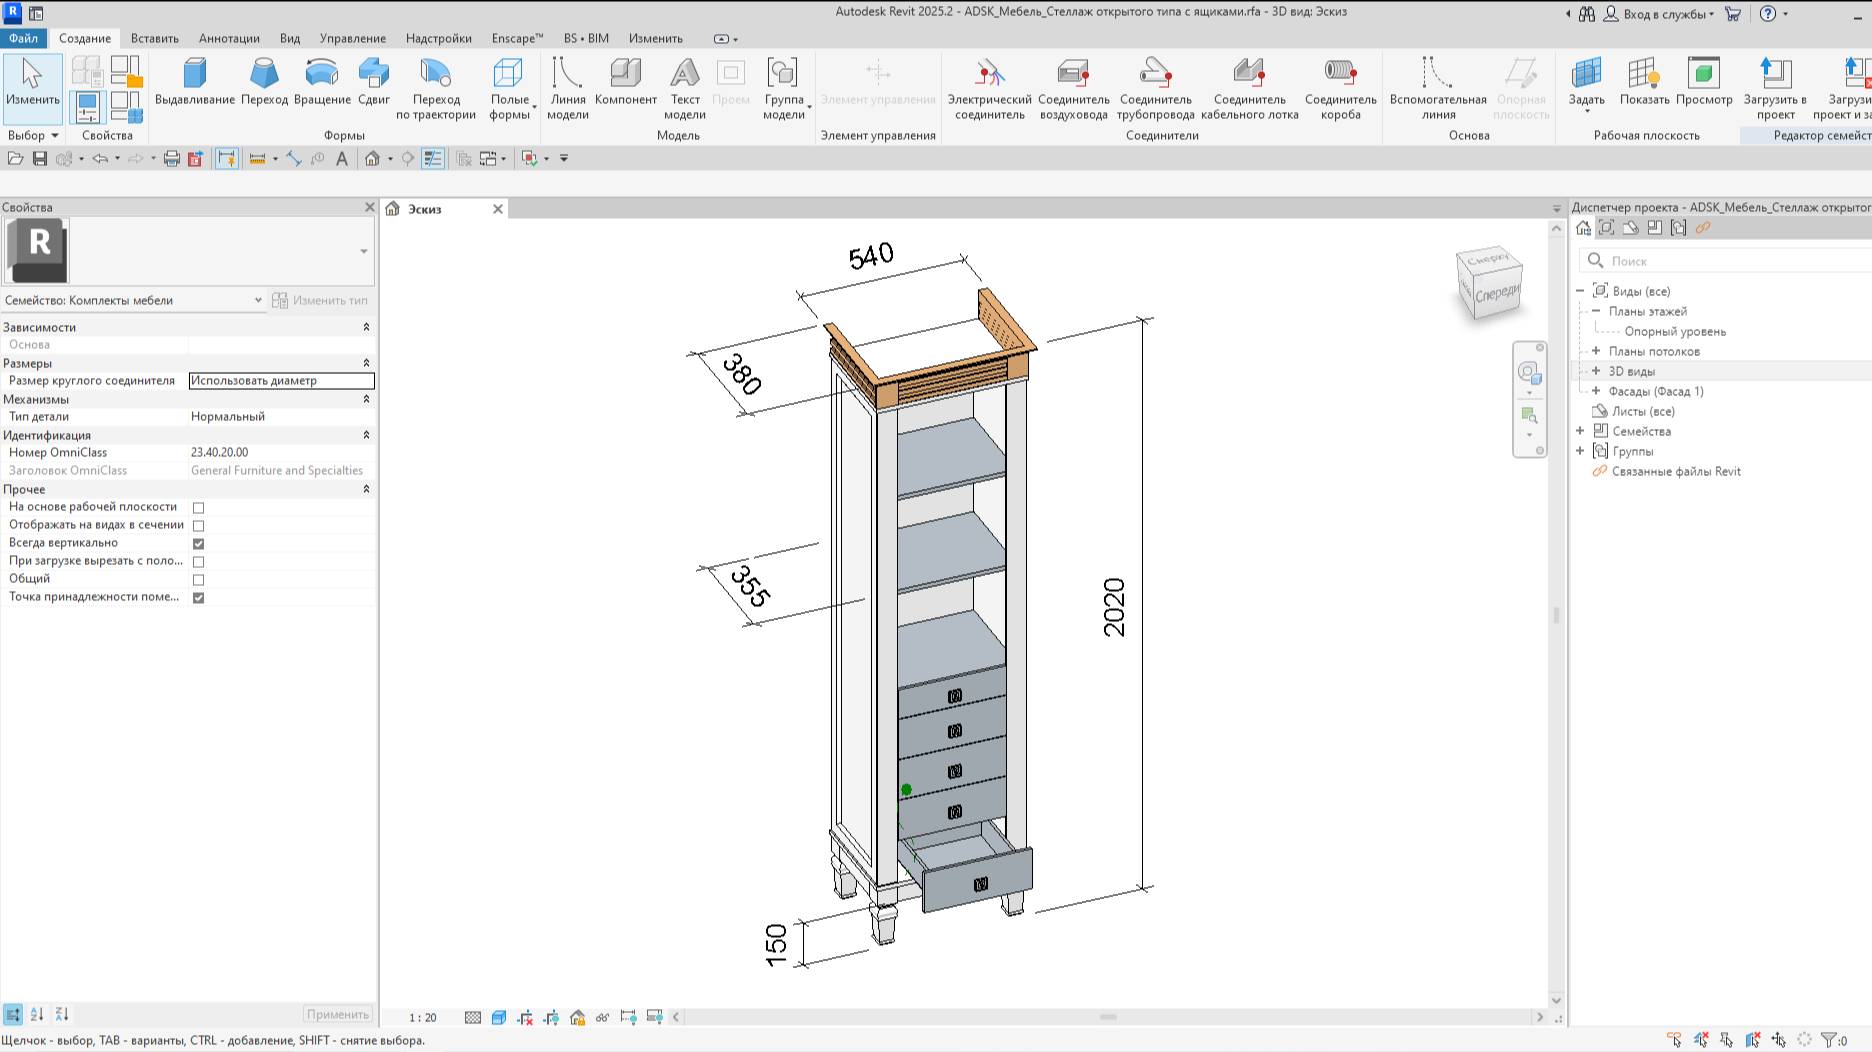
Task: Activate the Переход по траектории tool
Action: click(x=436, y=88)
